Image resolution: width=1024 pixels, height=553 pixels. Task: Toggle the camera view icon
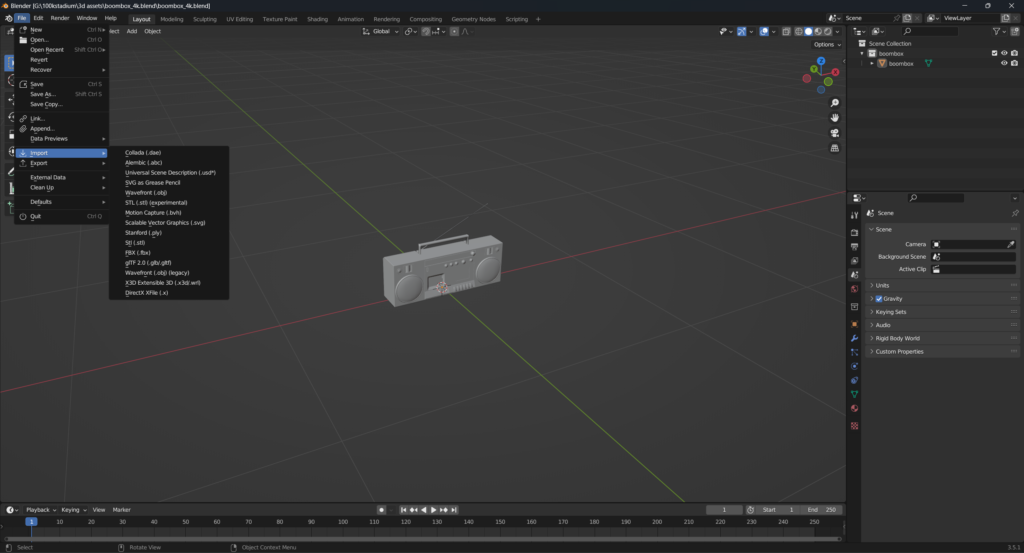835,133
